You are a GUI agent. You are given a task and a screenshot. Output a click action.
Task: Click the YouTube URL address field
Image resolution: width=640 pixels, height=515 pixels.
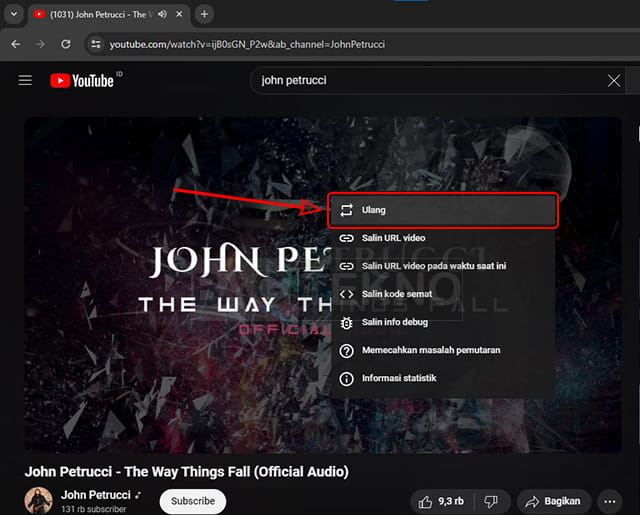pyautogui.click(x=247, y=44)
